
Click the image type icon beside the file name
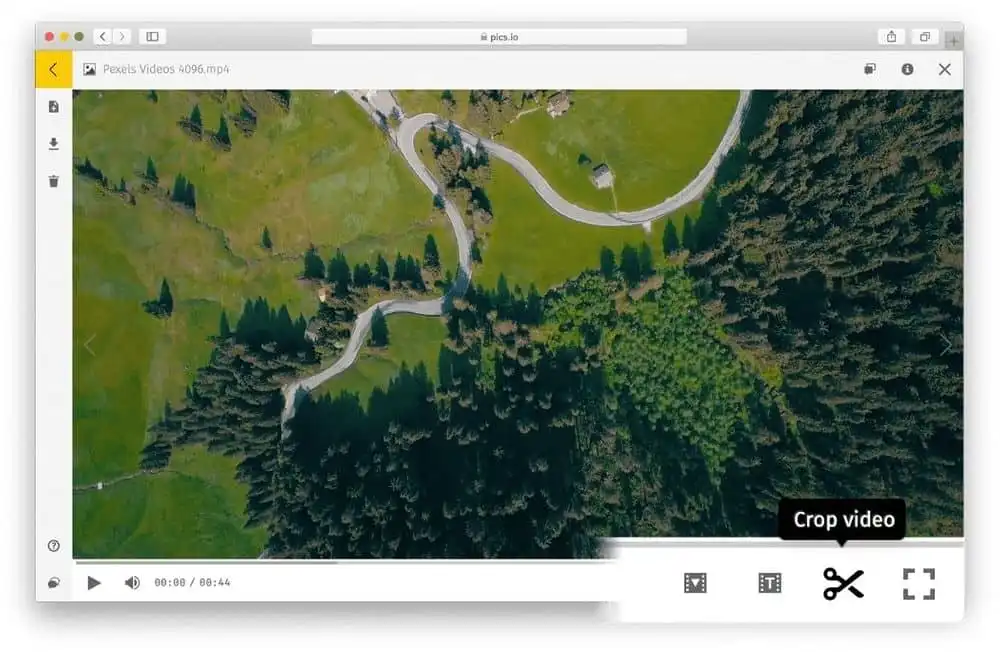[89, 69]
